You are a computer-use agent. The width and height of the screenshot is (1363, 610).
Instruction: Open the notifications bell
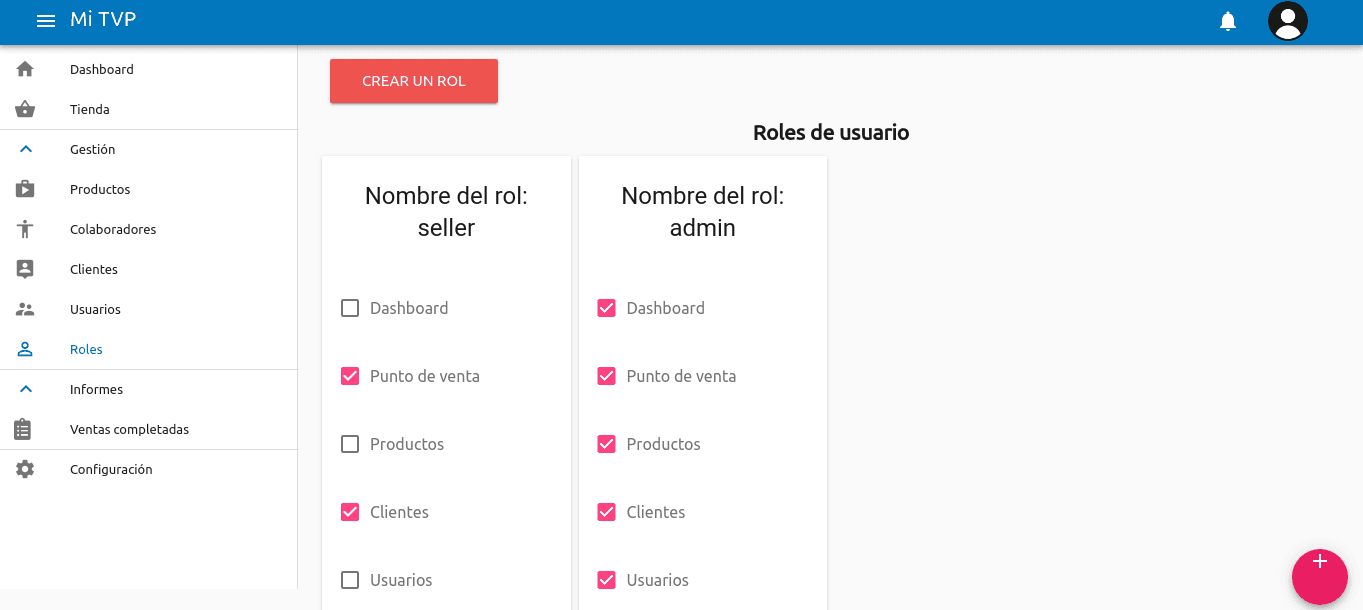click(x=1228, y=21)
